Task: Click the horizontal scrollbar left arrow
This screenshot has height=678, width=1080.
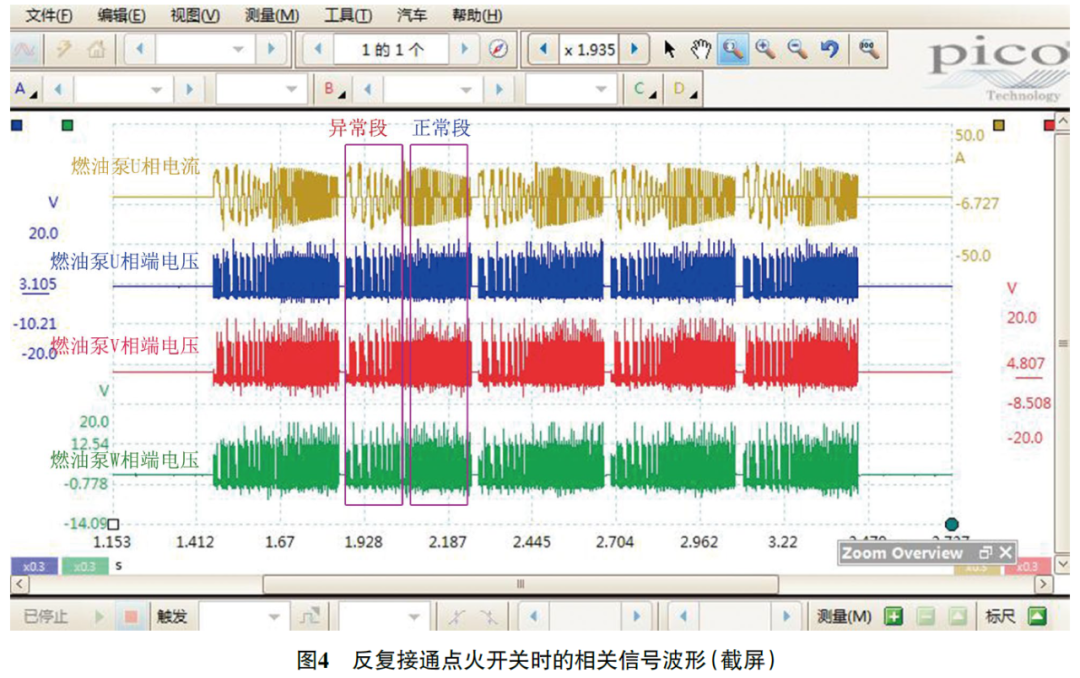Action: coord(20,584)
